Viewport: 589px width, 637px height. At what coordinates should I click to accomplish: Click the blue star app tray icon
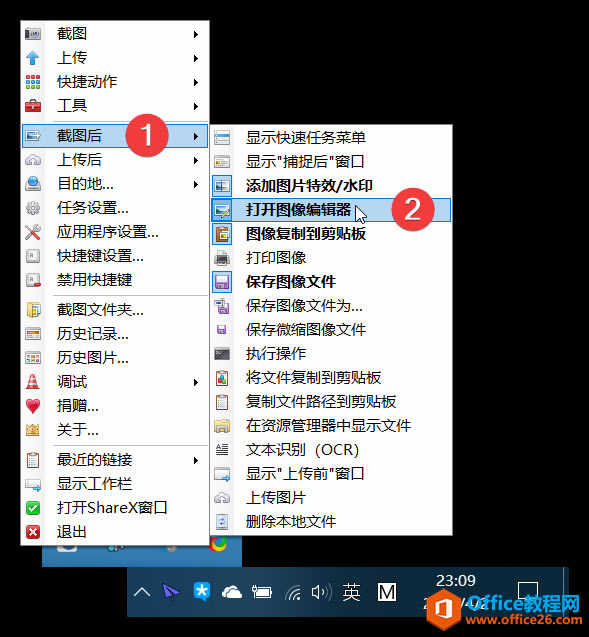[x=201, y=592]
